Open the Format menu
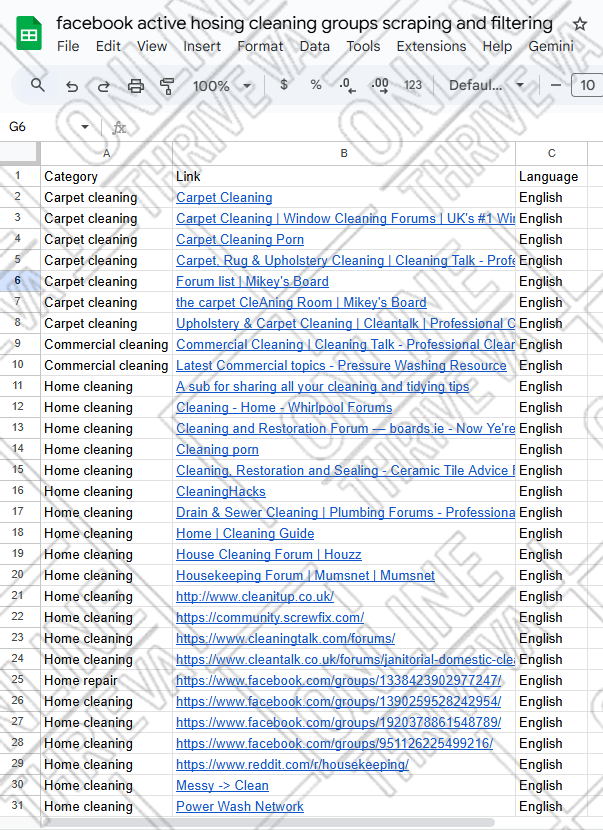 [260, 47]
